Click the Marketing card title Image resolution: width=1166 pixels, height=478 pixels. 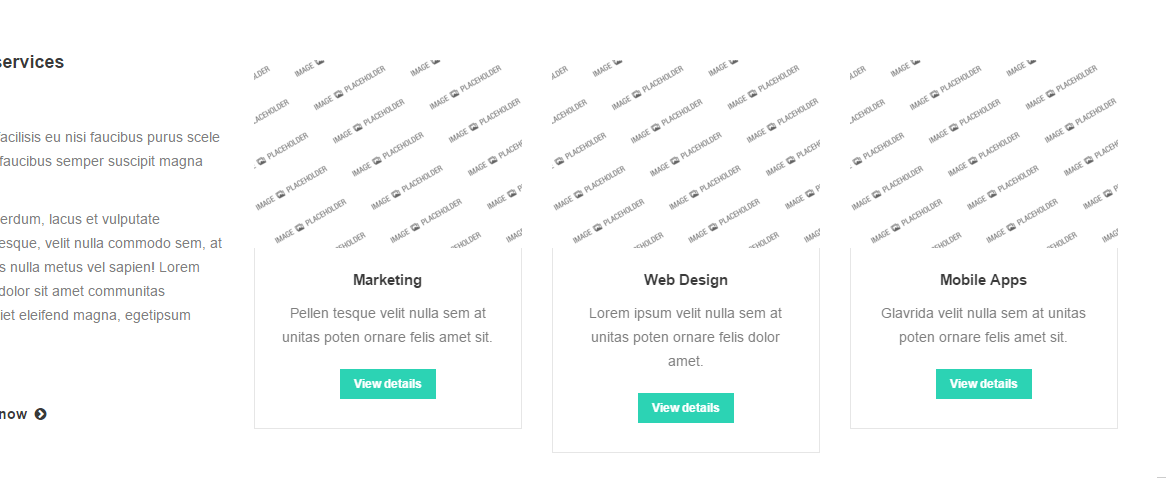pos(387,280)
